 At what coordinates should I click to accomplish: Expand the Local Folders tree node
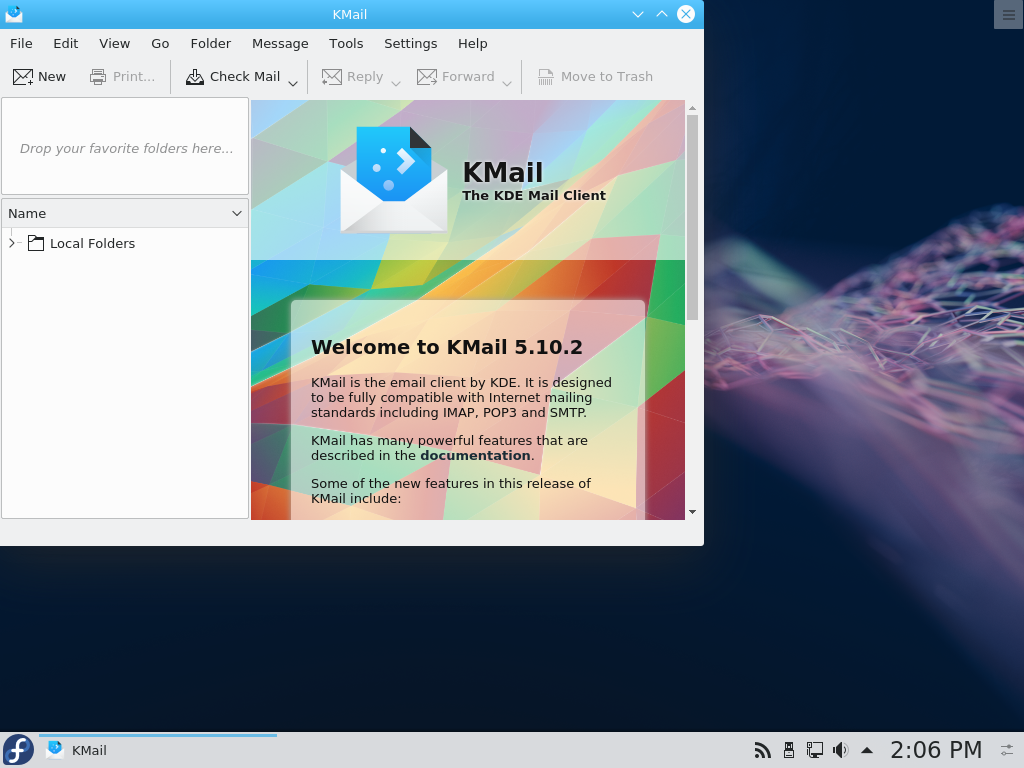12,244
